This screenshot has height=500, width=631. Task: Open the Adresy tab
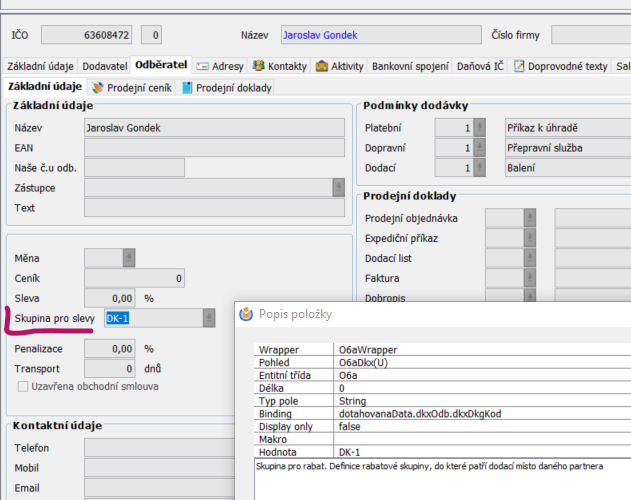[x=221, y=66]
